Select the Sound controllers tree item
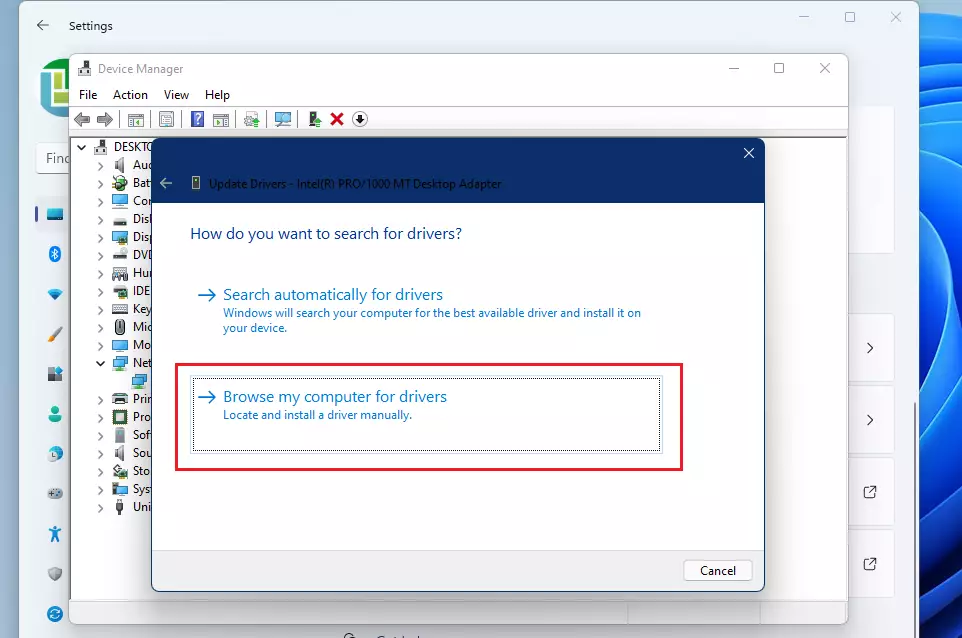 132,453
